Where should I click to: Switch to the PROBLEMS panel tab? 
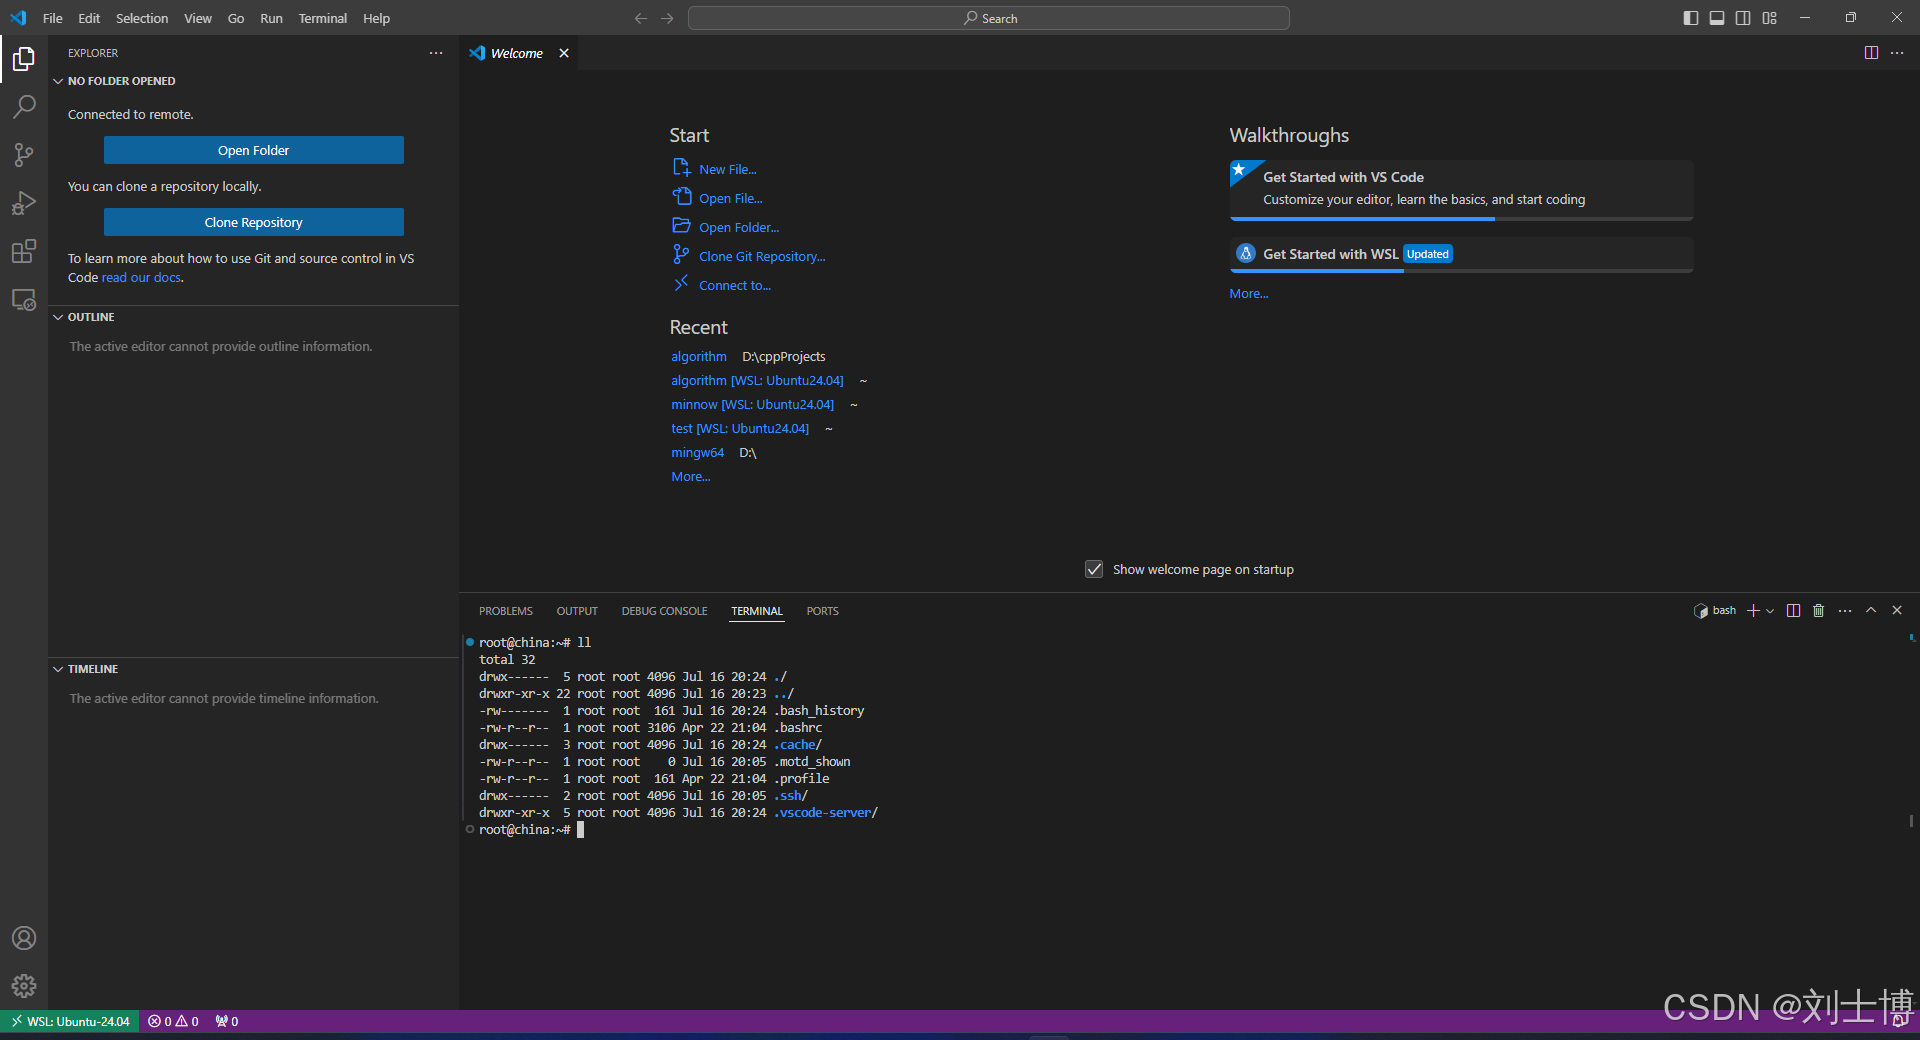point(506,611)
